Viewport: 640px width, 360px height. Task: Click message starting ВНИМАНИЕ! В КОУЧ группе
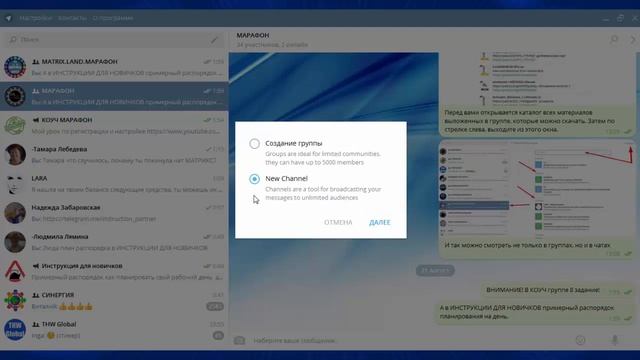[x=558, y=291]
